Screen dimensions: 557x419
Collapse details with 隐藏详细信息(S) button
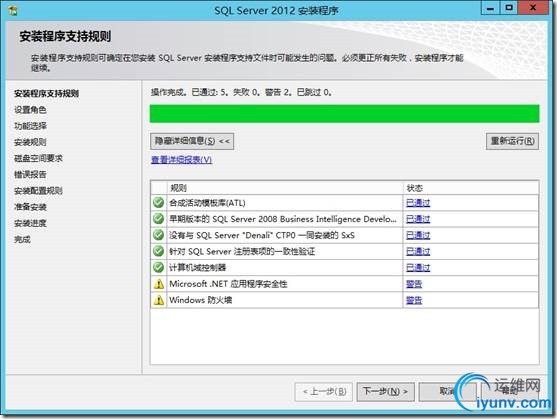tap(192, 141)
